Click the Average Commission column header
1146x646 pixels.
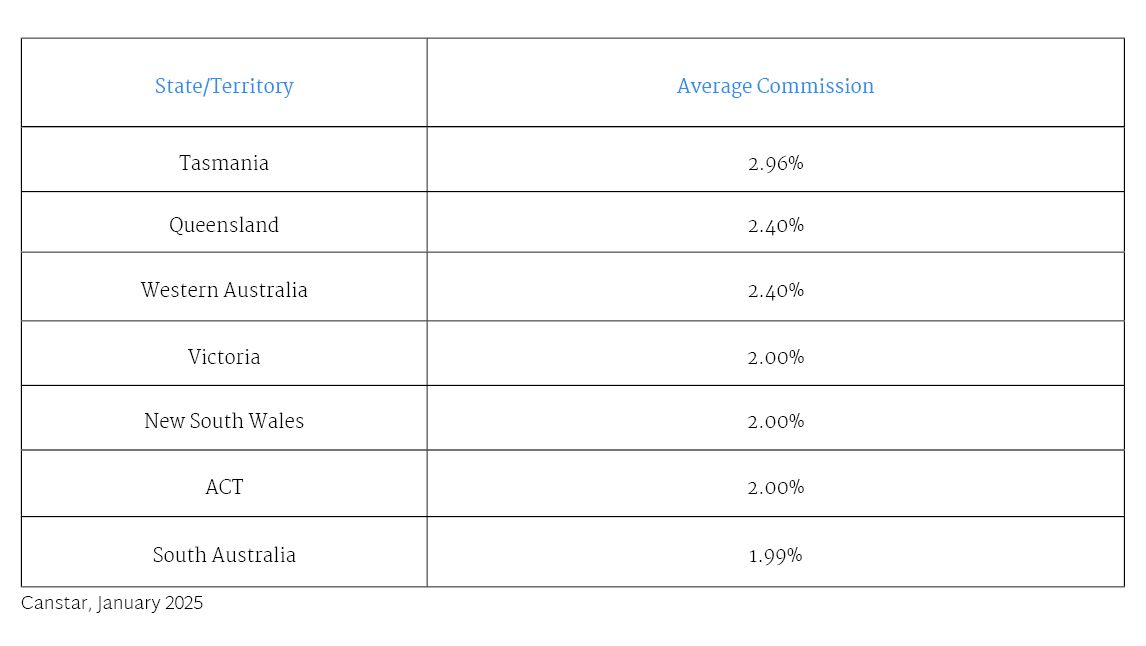(775, 86)
